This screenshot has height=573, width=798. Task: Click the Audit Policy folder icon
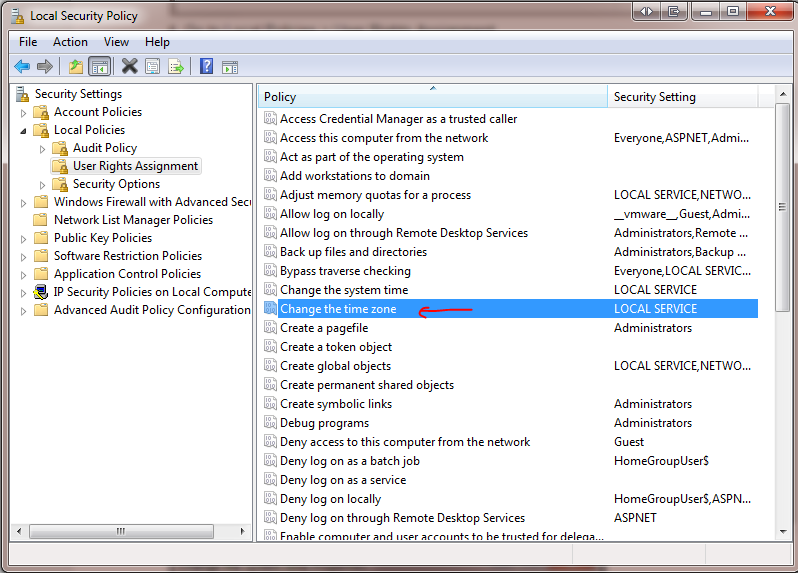60,148
